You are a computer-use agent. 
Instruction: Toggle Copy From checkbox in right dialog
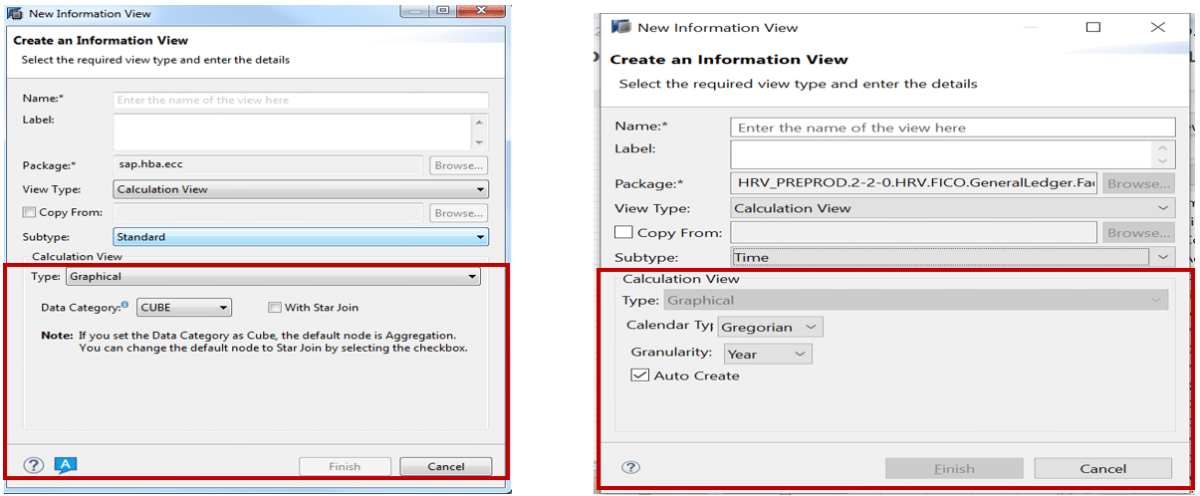point(624,232)
